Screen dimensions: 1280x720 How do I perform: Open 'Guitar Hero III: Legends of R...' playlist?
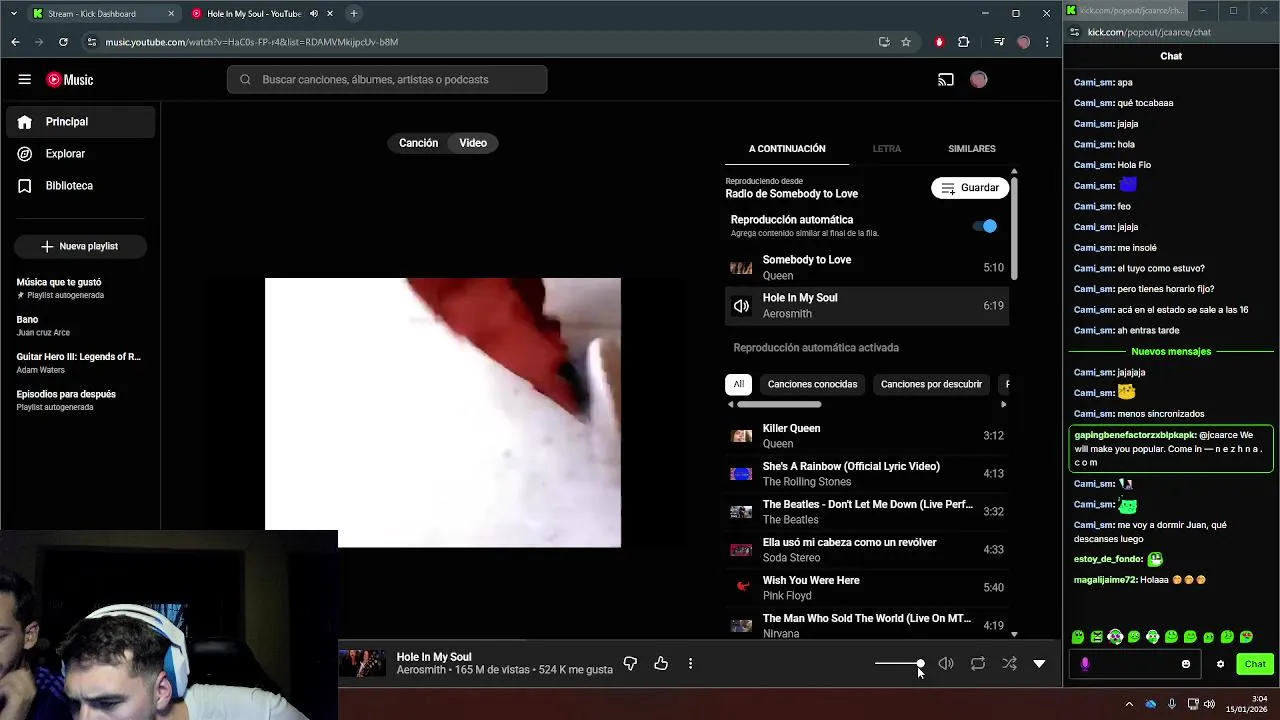(80, 362)
